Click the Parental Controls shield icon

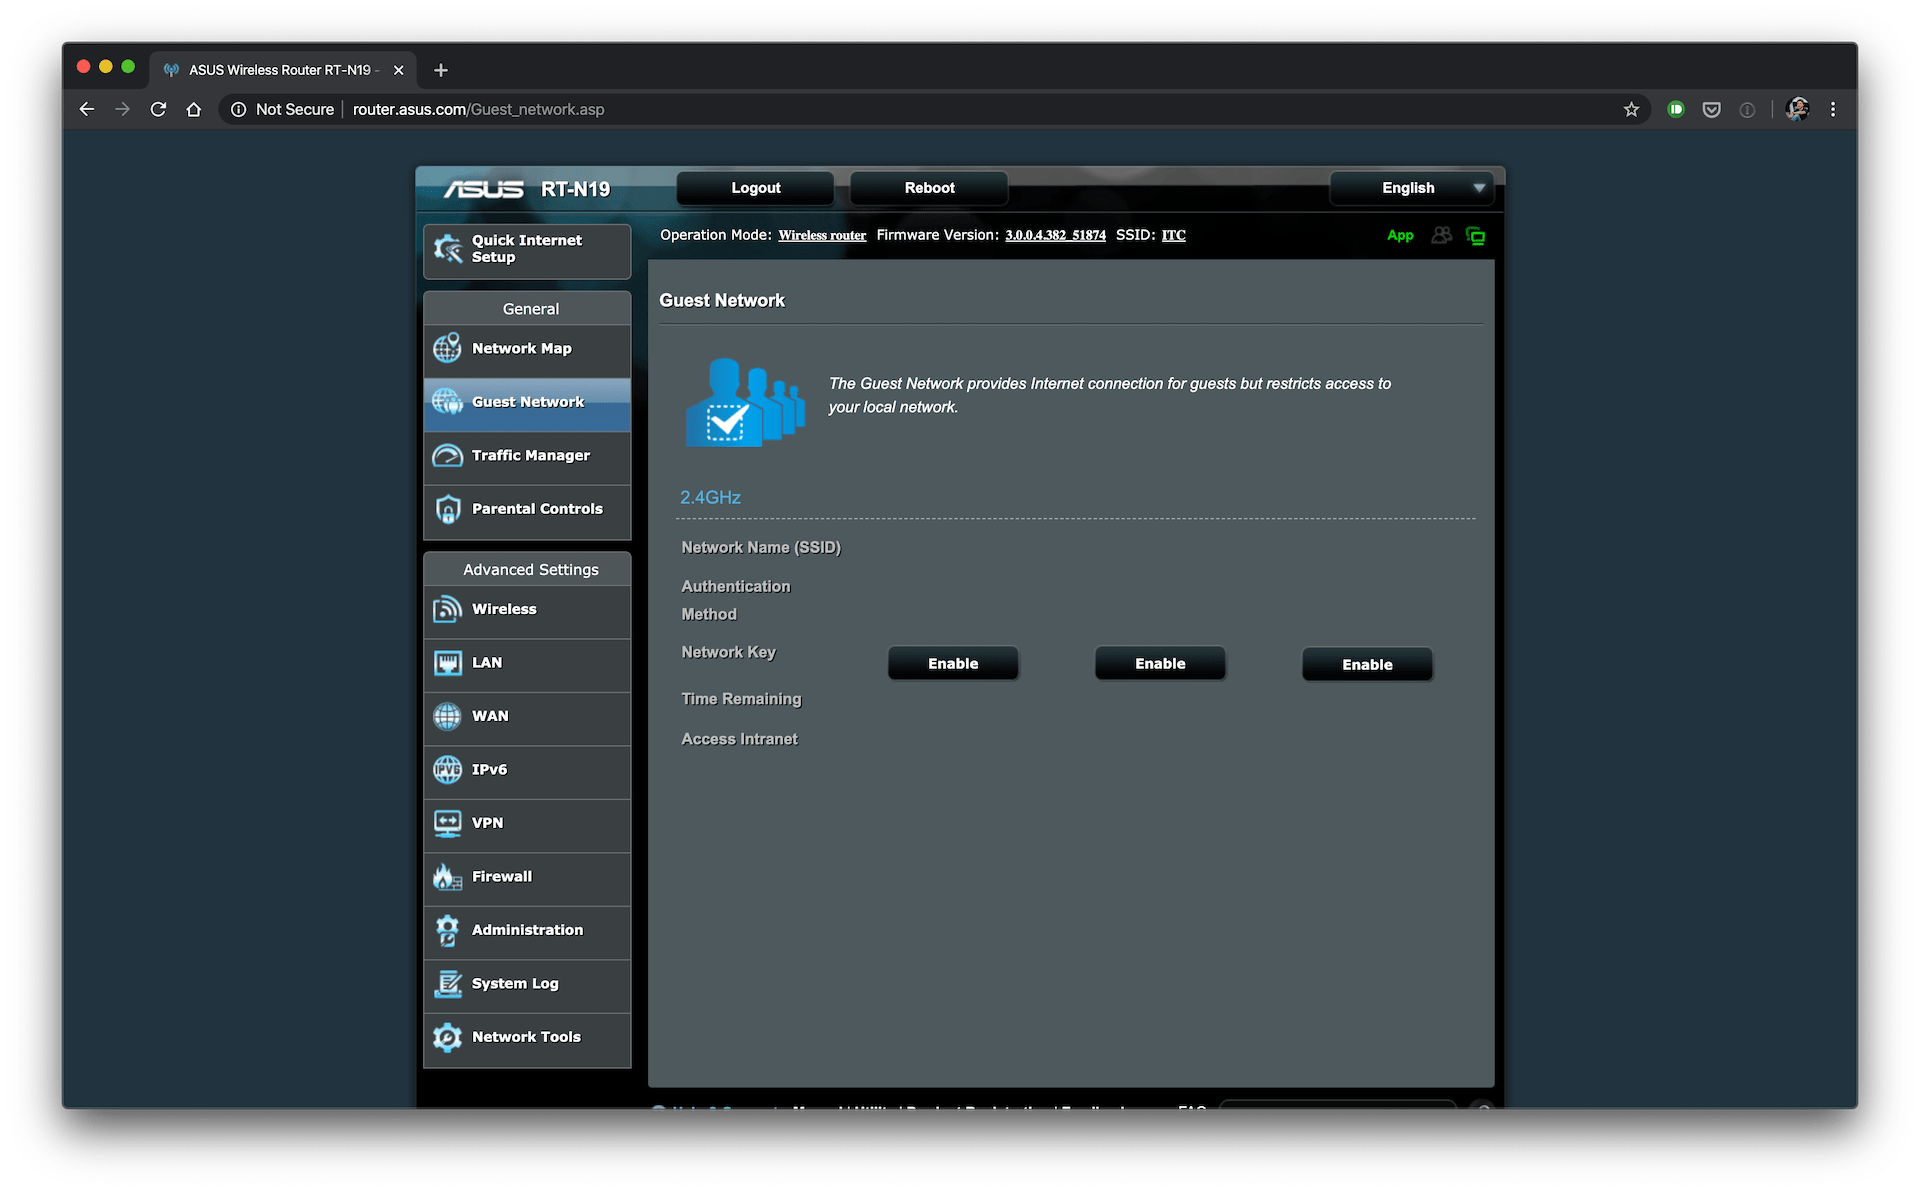(x=448, y=509)
